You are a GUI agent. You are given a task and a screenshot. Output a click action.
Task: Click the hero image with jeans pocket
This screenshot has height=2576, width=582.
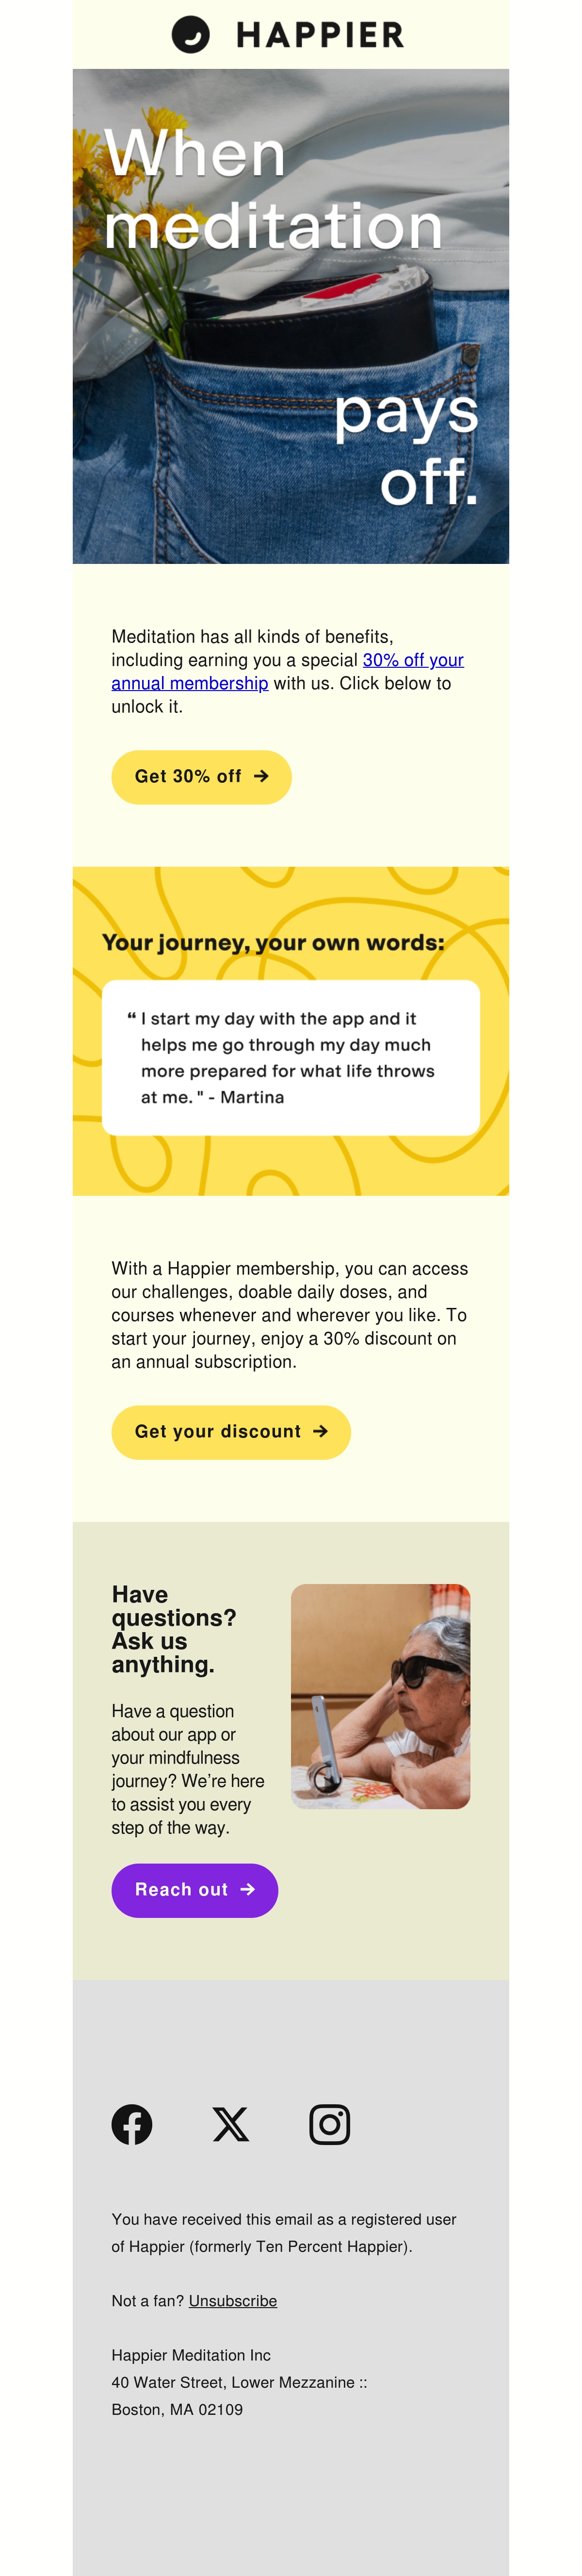(291, 316)
